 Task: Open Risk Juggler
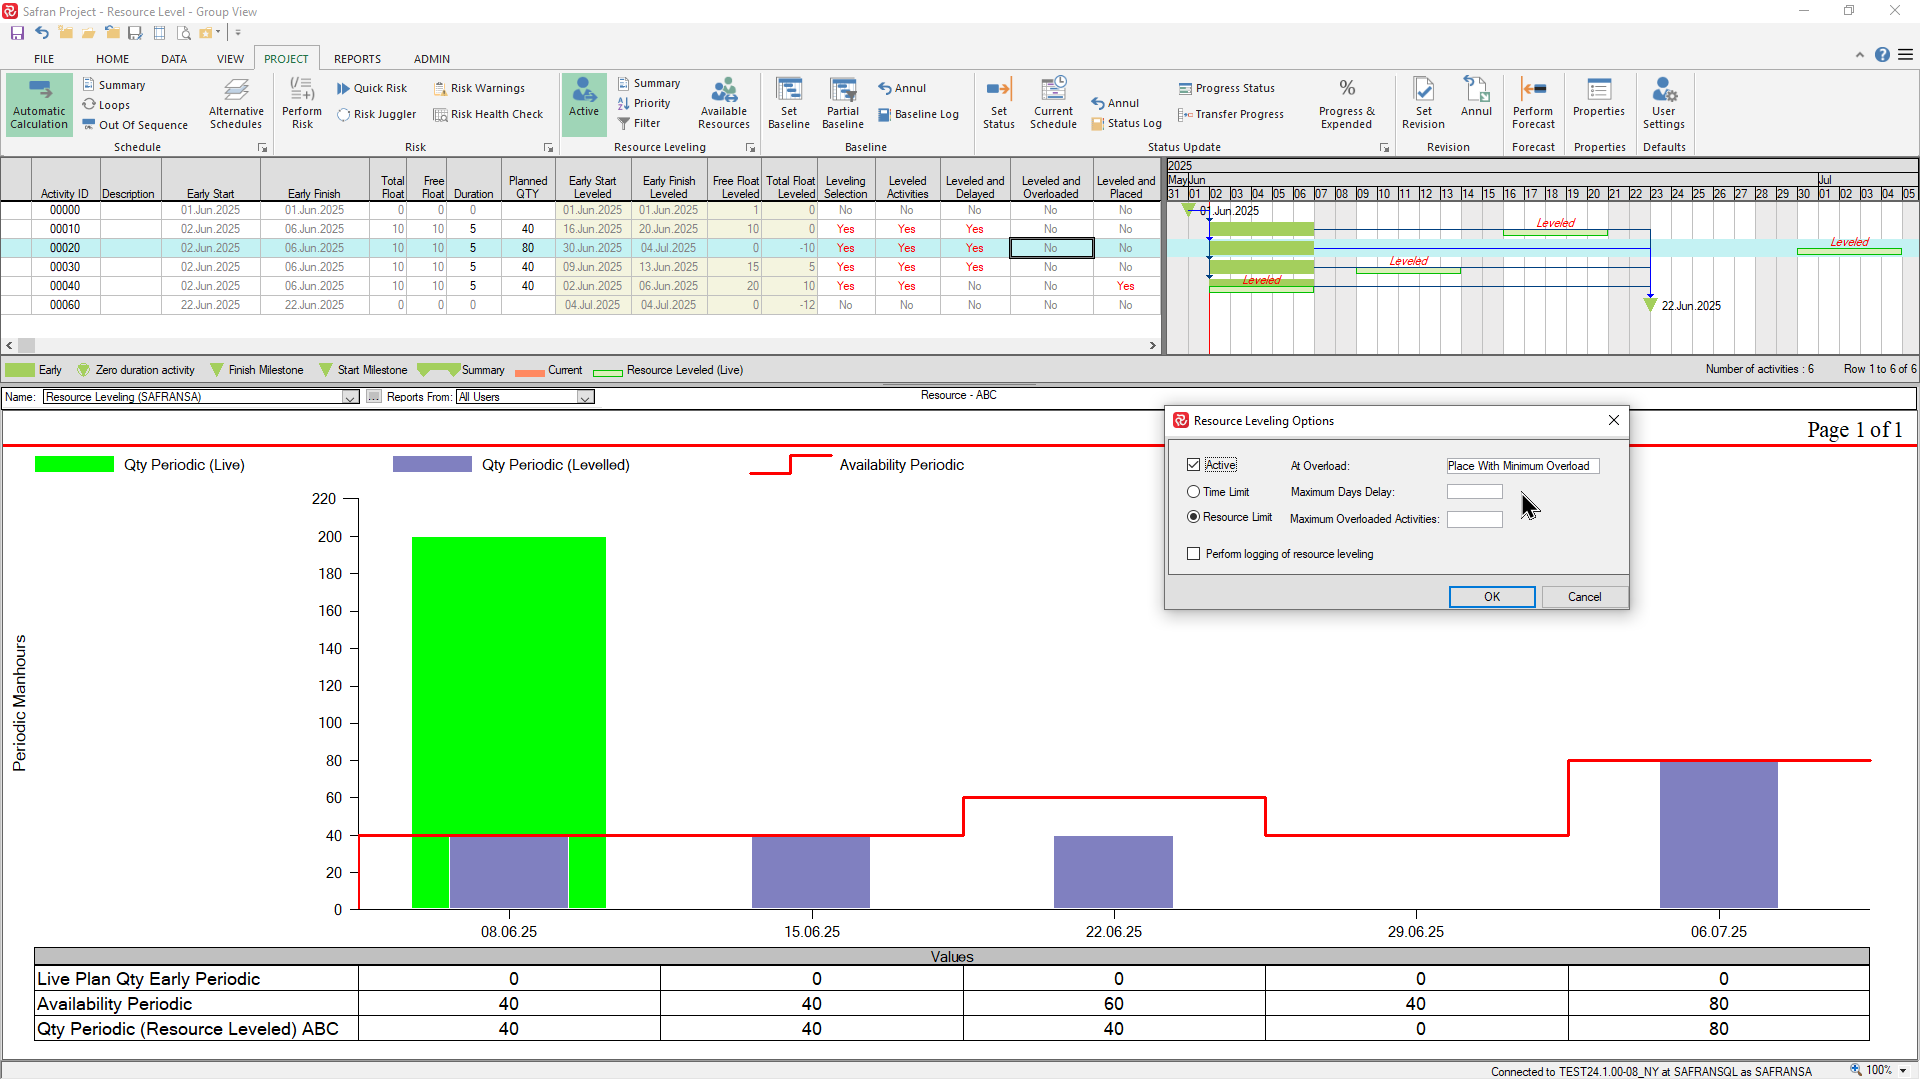[376, 114]
